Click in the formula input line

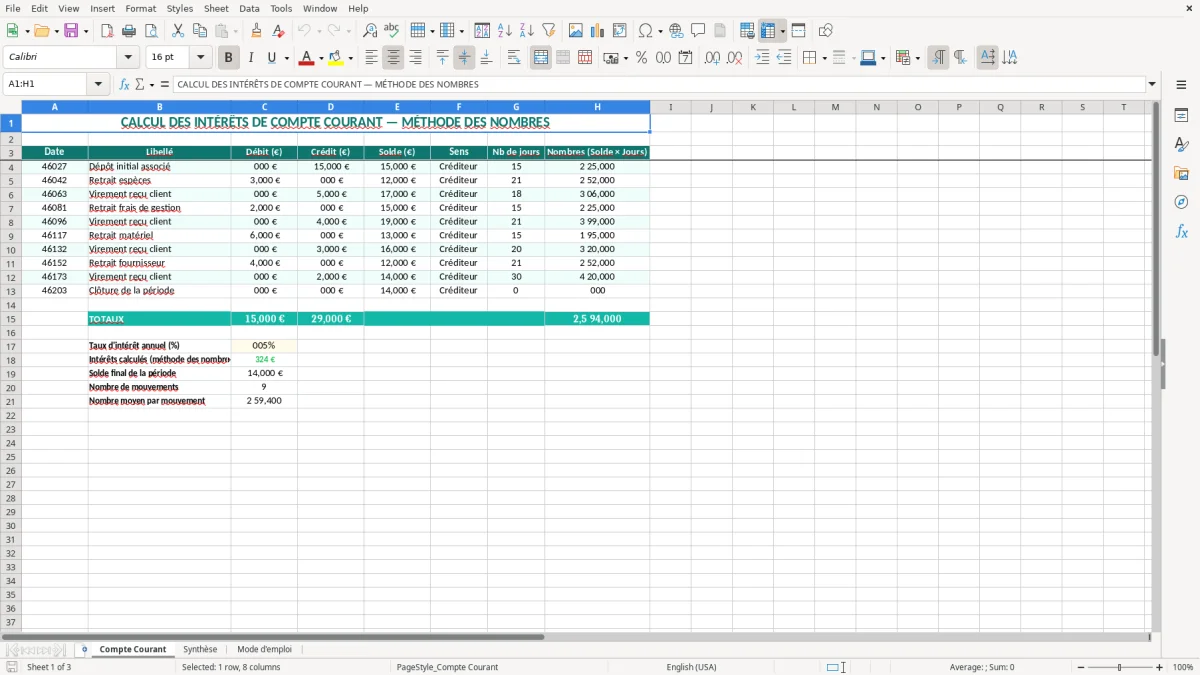tap(660, 85)
